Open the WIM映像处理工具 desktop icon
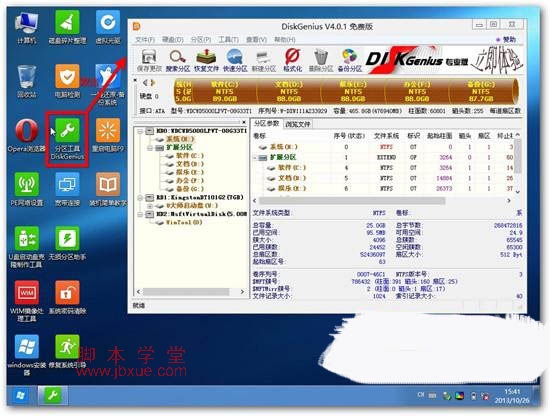The height and width of the screenshot is (416, 550). (27, 301)
